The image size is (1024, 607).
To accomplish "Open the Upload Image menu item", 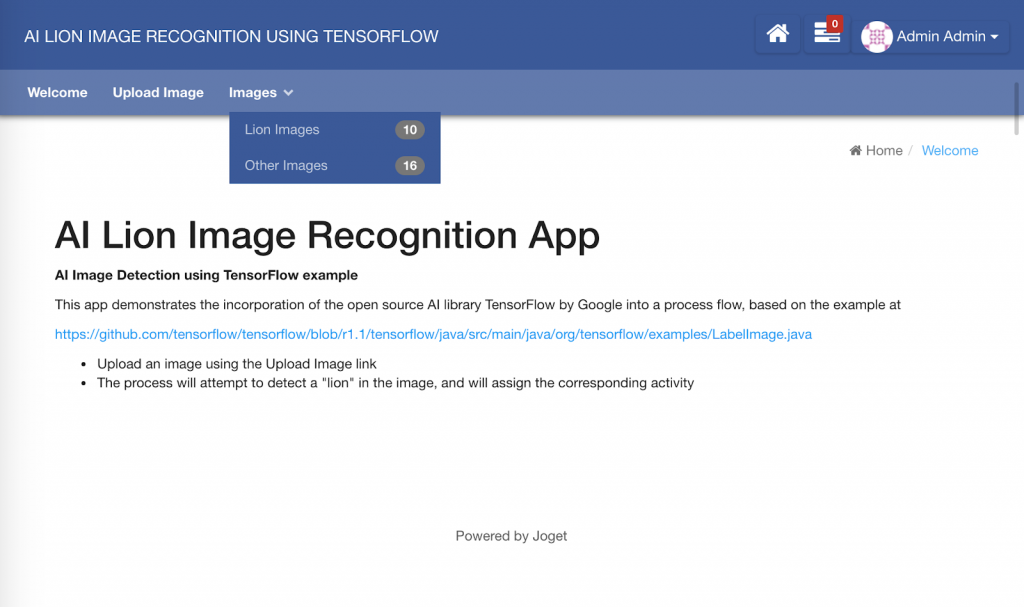I will pyautogui.click(x=158, y=93).
